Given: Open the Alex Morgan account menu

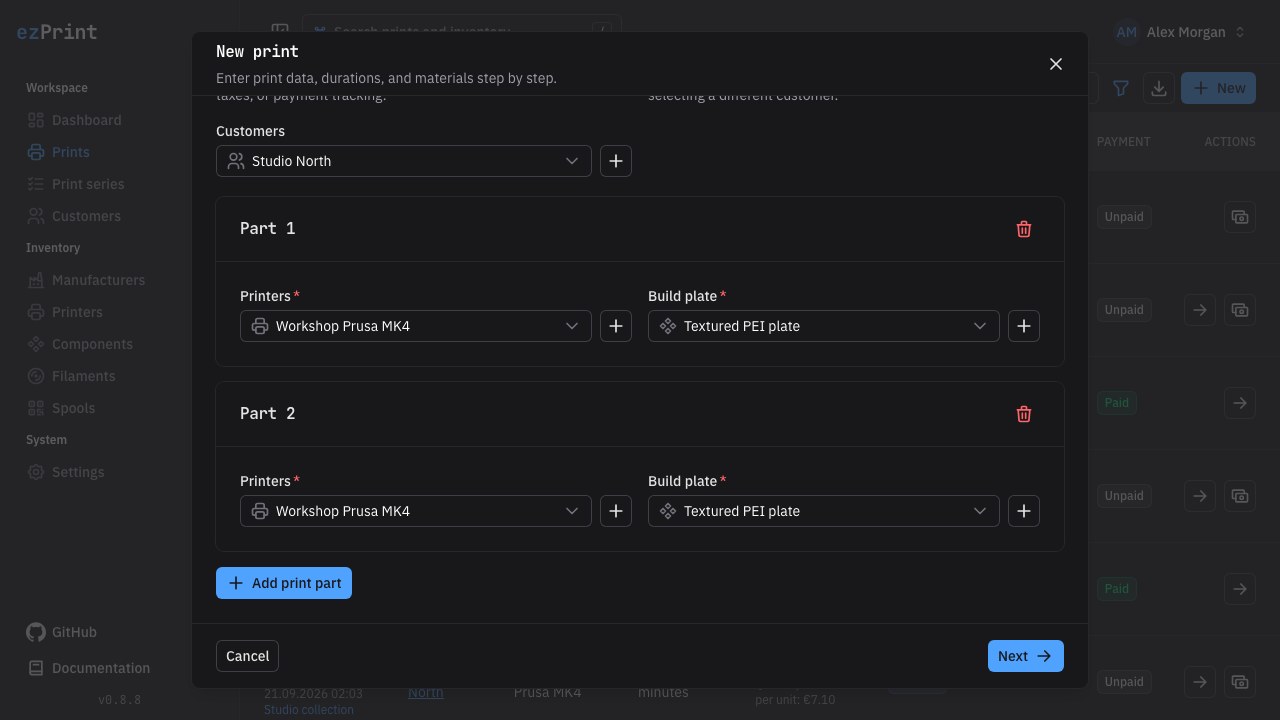Looking at the screenshot, I should [x=1181, y=32].
